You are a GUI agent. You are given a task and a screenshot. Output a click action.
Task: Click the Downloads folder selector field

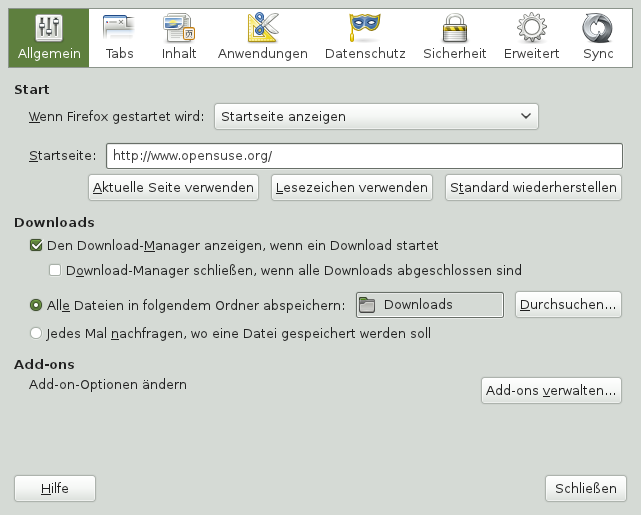(429, 305)
